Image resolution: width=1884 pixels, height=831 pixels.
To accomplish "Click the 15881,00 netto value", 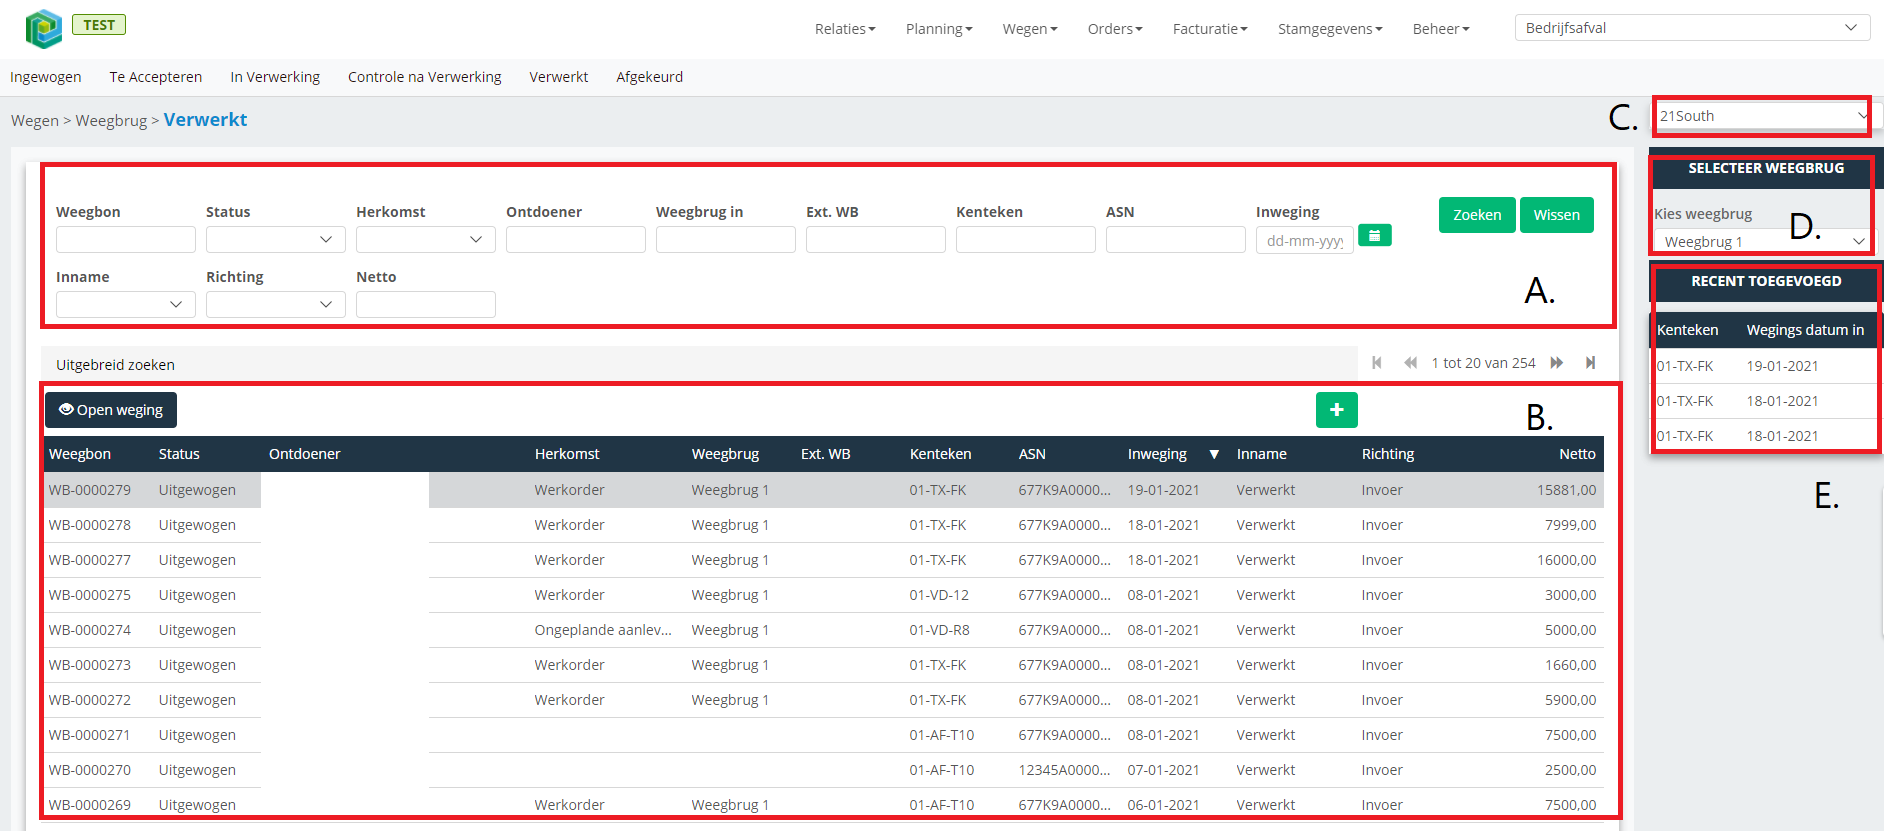I will point(1566,490).
